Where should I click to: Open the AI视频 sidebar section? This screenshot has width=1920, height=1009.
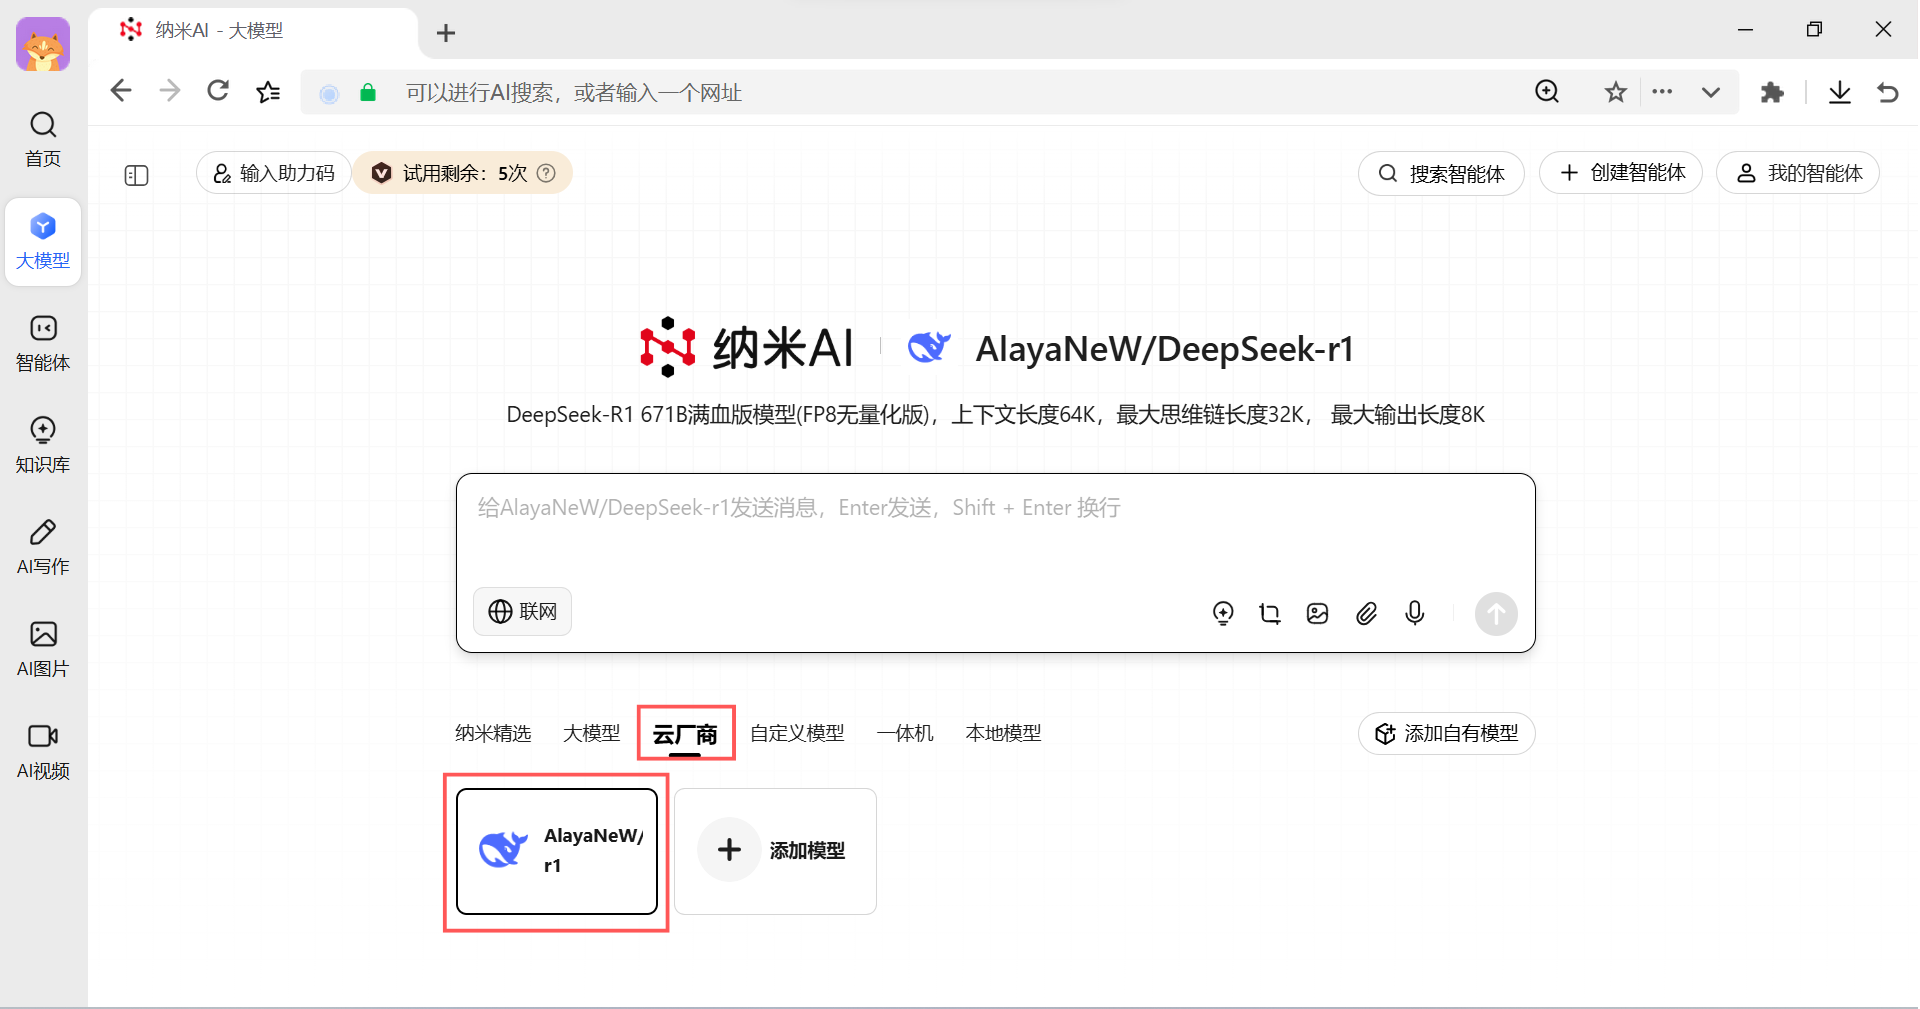[x=43, y=750]
